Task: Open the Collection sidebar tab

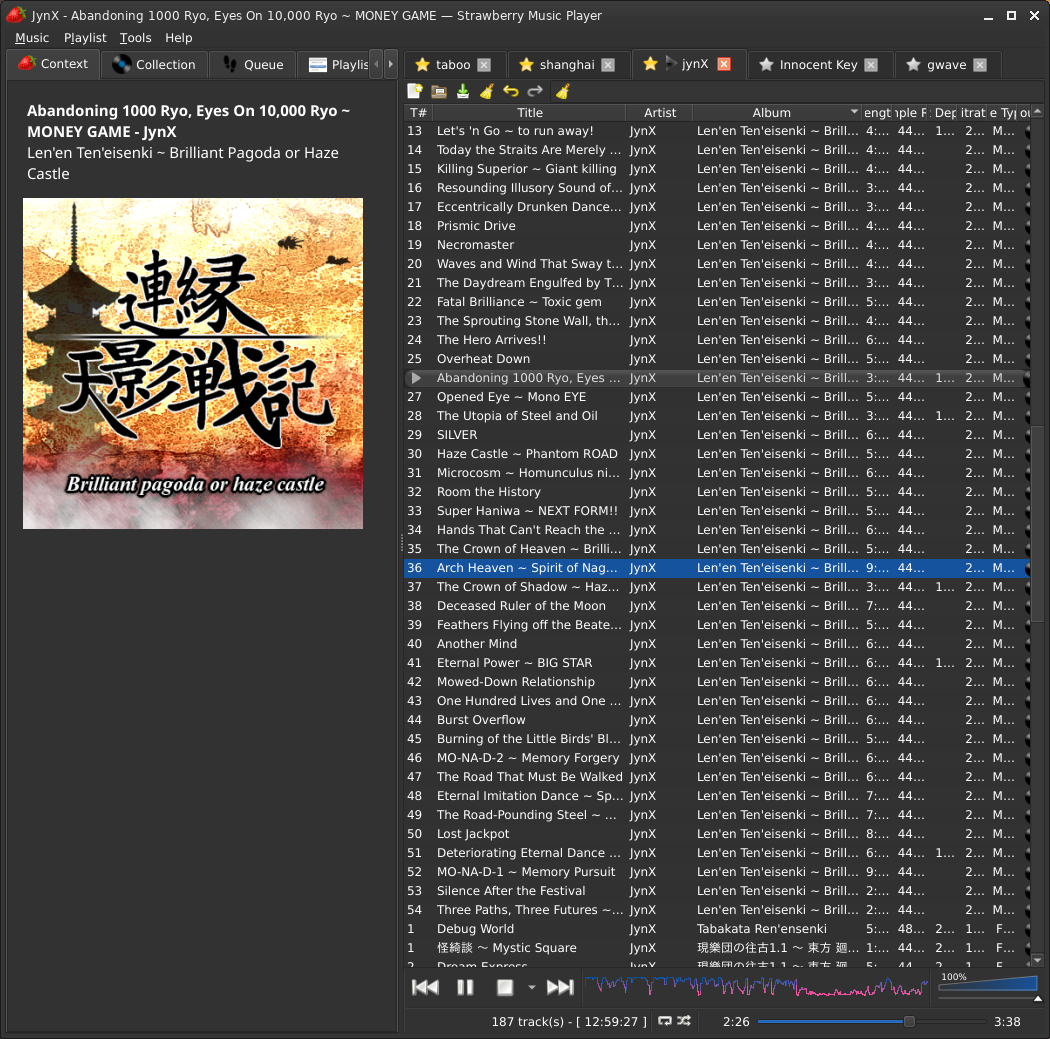Action: tap(154, 65)
